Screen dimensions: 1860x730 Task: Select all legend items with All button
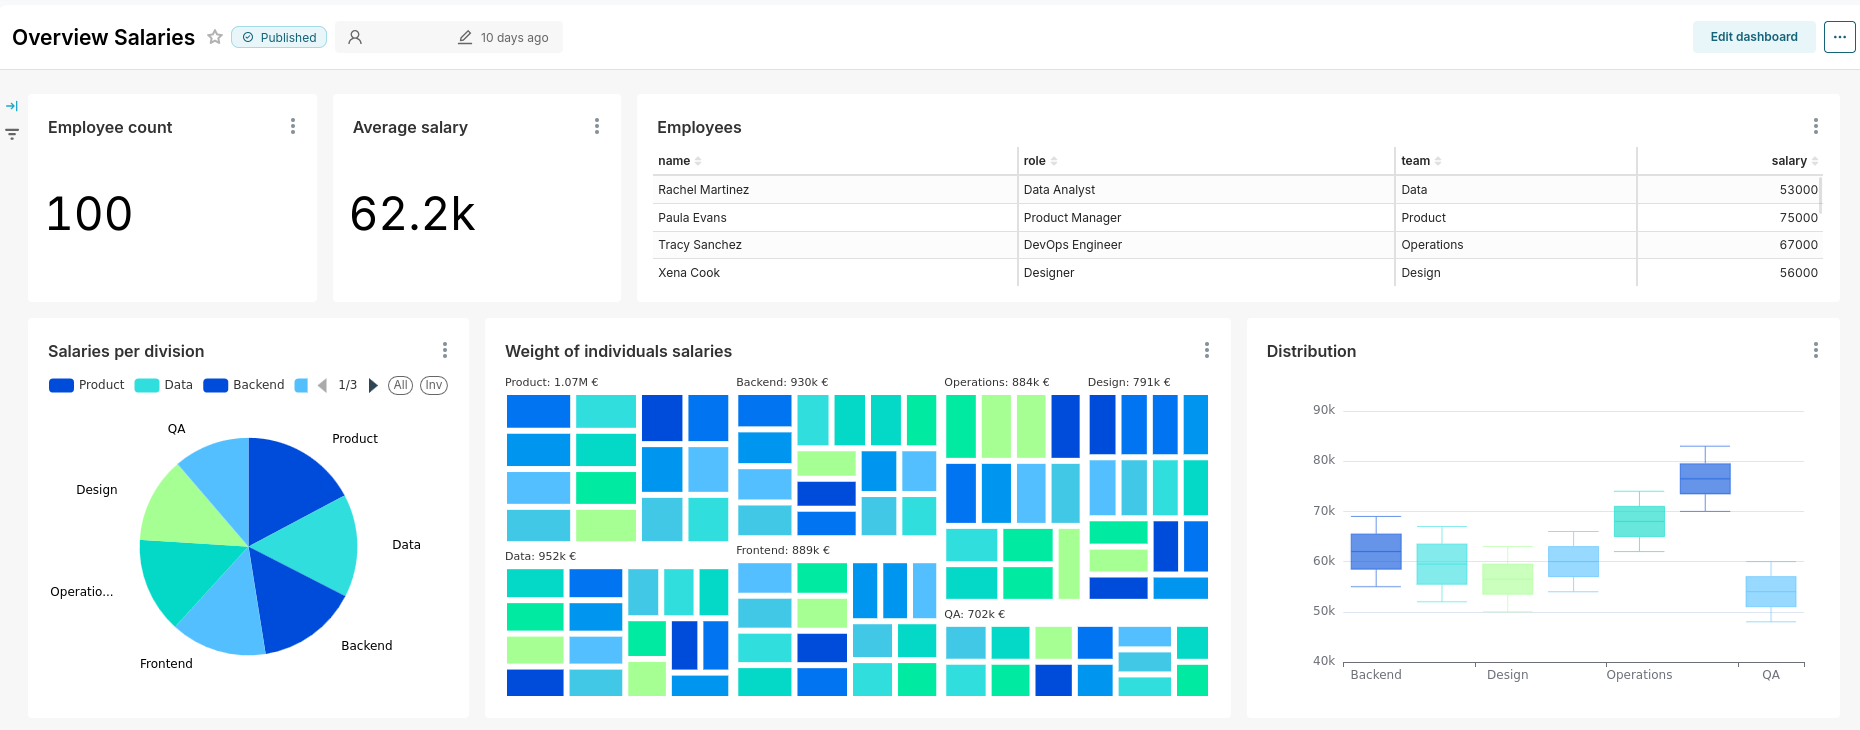point(400,385)
